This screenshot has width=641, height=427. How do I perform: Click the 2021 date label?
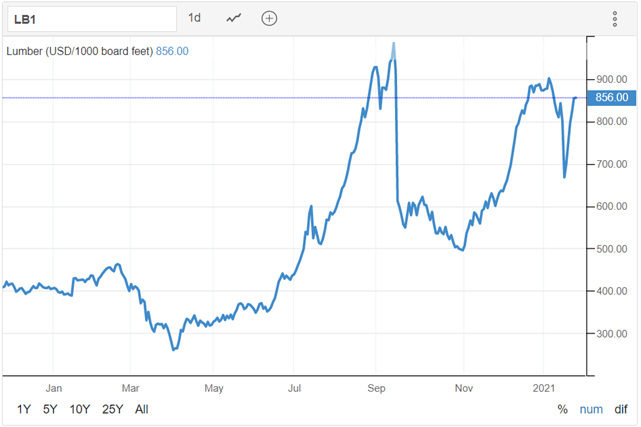point(544,388)
